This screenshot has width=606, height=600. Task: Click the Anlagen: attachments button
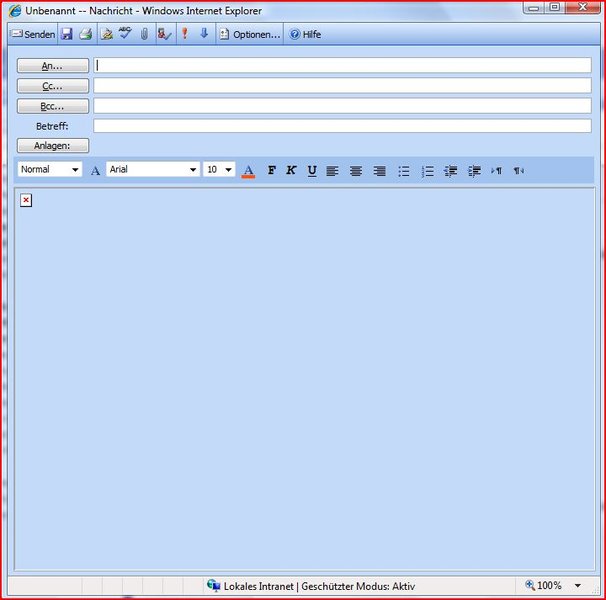(53, 146)
